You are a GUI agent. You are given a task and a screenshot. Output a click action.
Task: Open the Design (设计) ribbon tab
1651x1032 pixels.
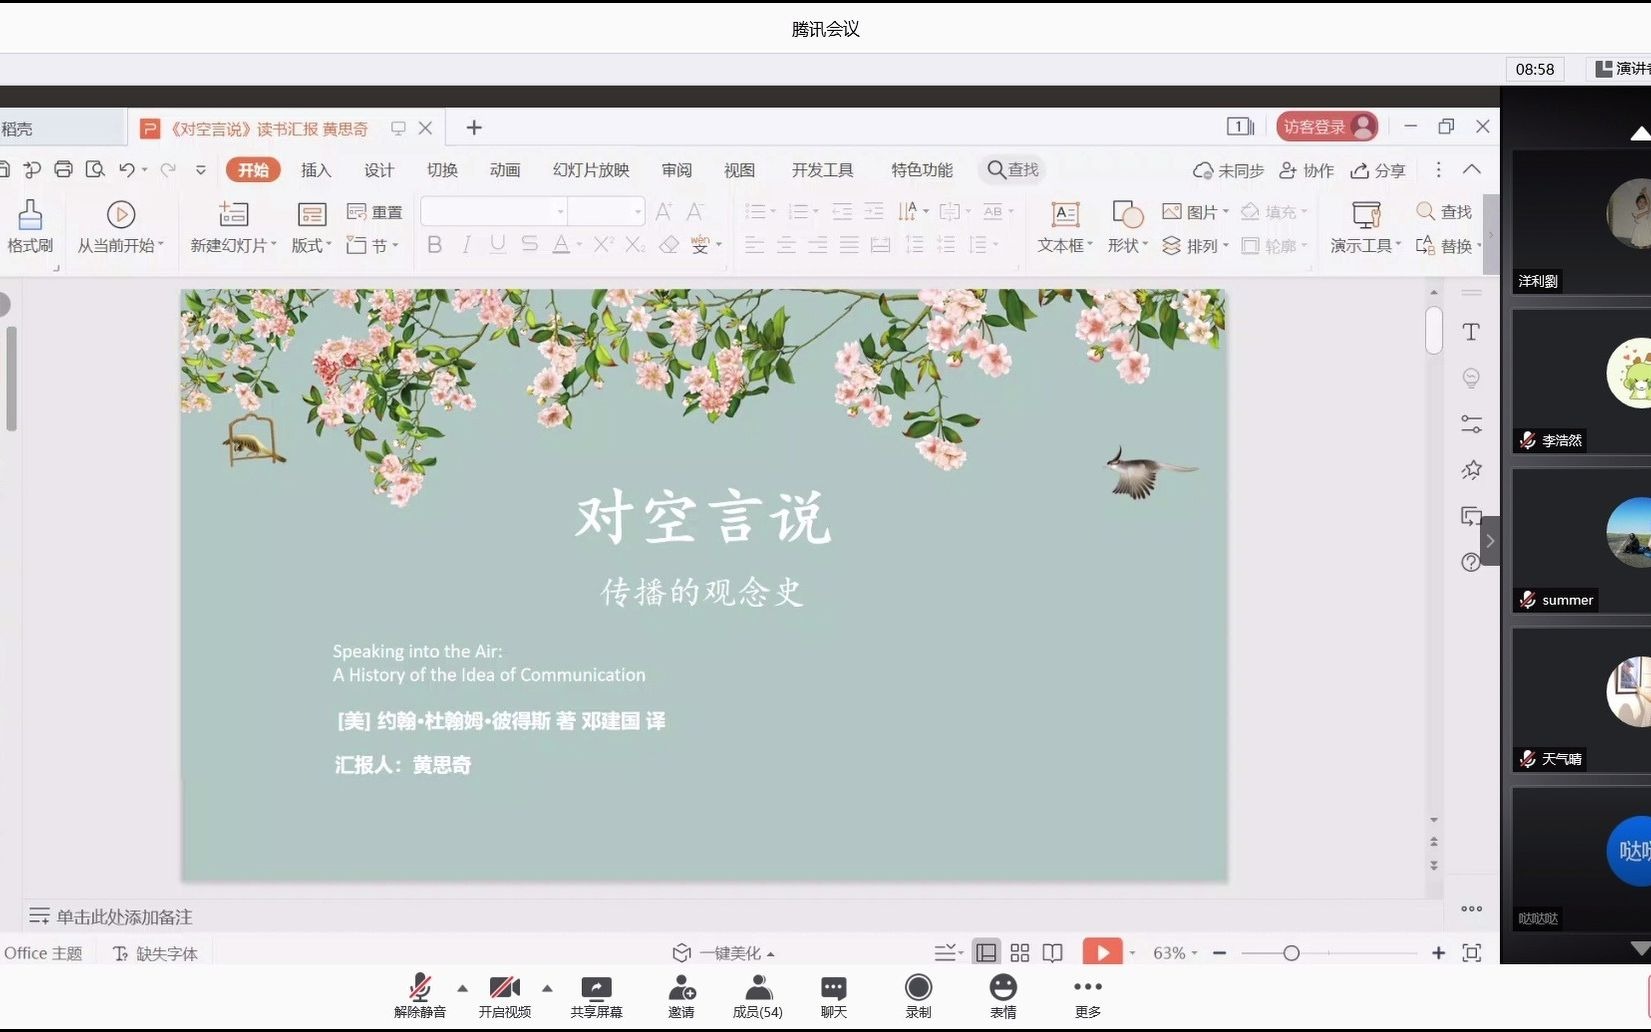coord(379,170)
